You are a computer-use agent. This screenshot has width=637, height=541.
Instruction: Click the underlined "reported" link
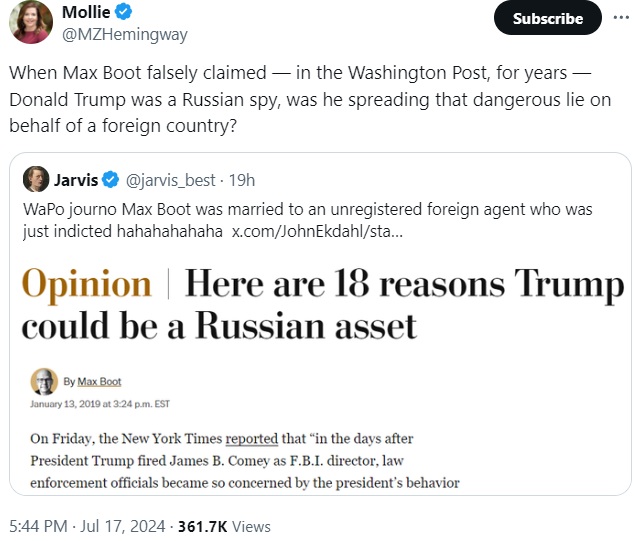(252, 438)
